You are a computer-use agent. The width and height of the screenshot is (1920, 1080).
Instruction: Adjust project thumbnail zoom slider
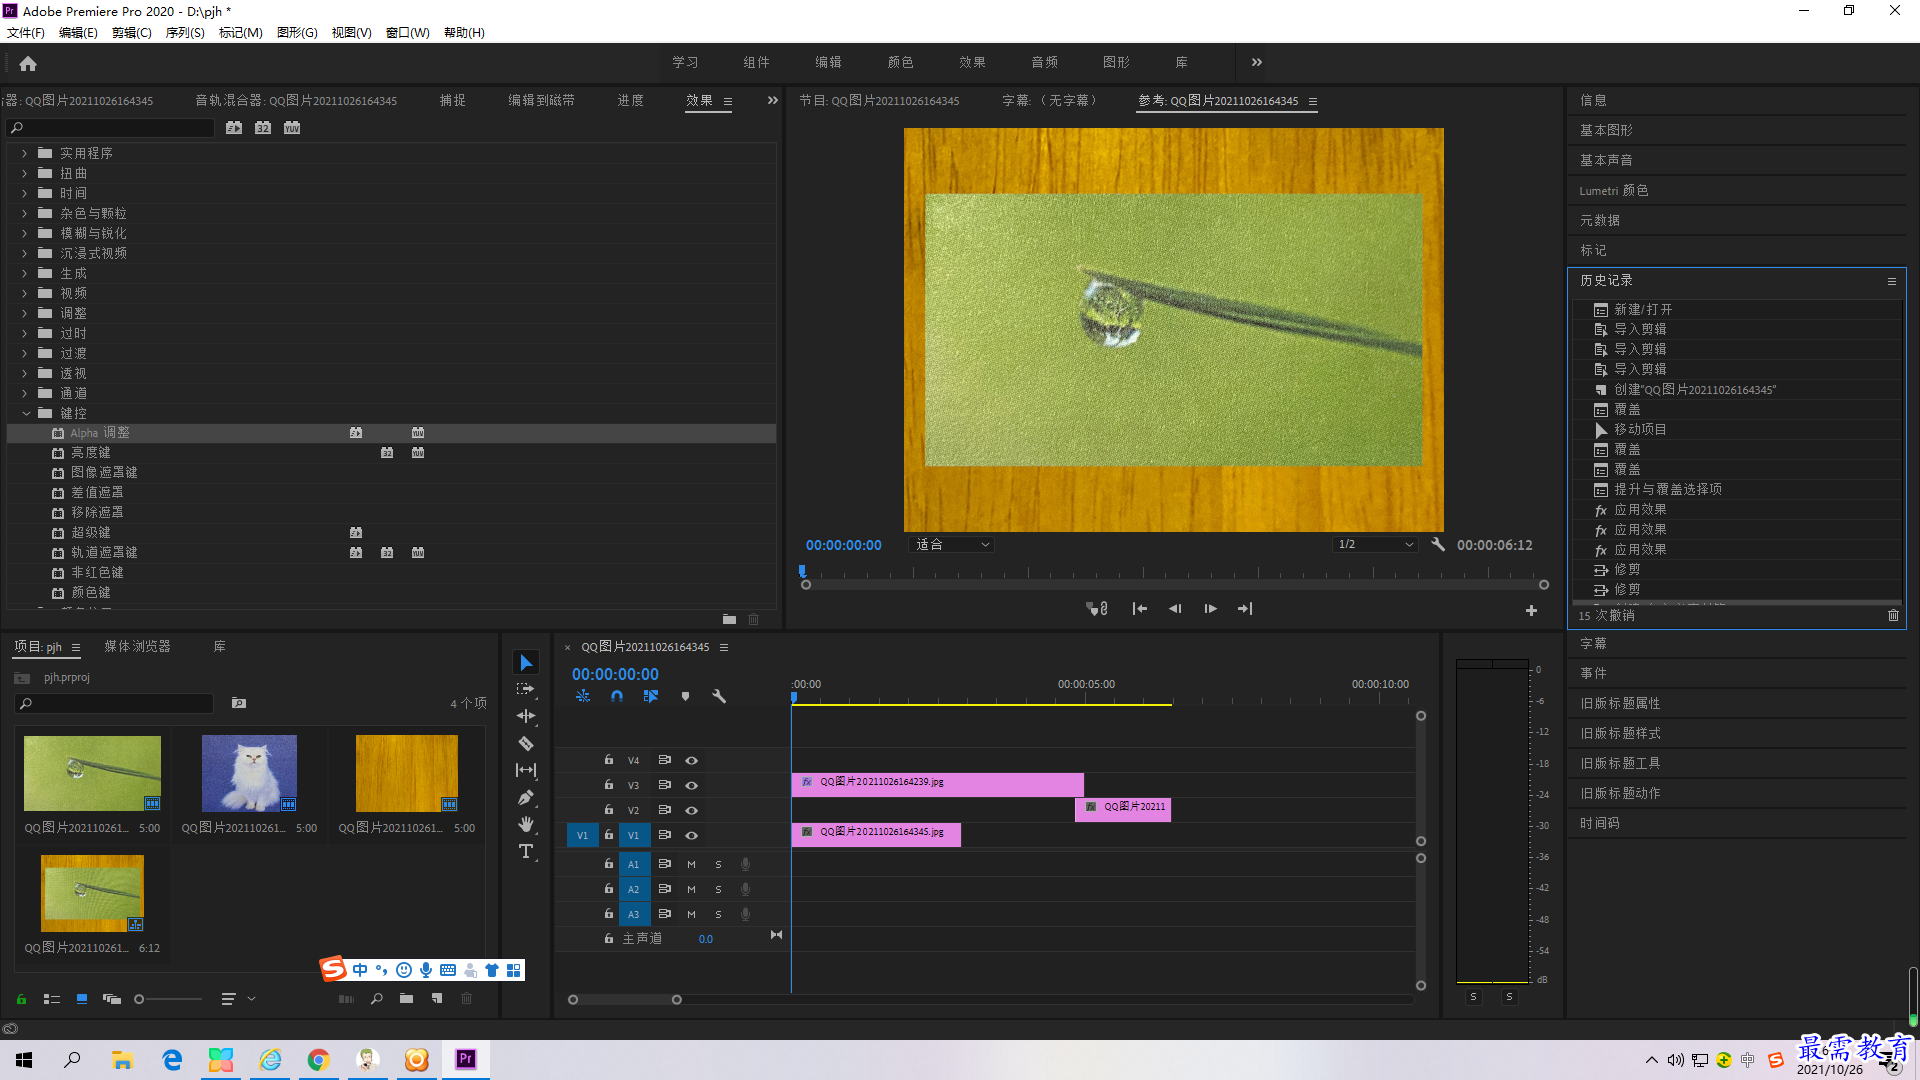140,999
